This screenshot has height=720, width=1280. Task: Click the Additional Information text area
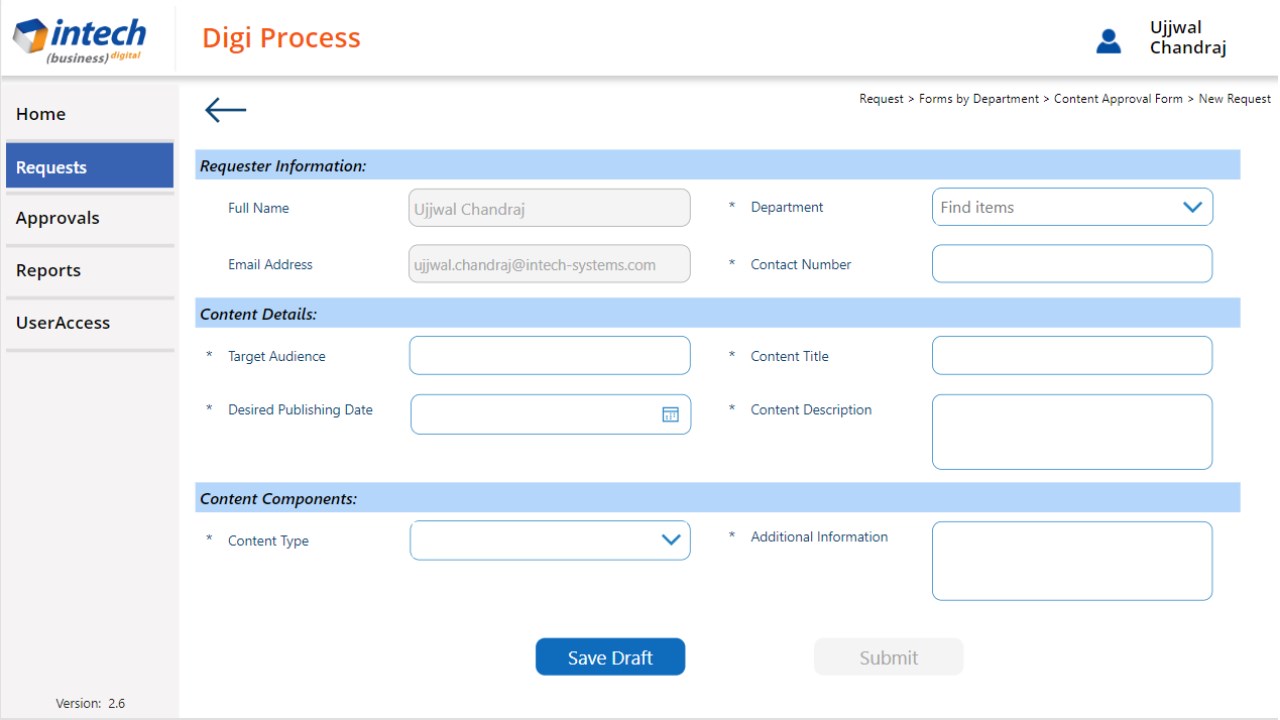click(1072, 561)
